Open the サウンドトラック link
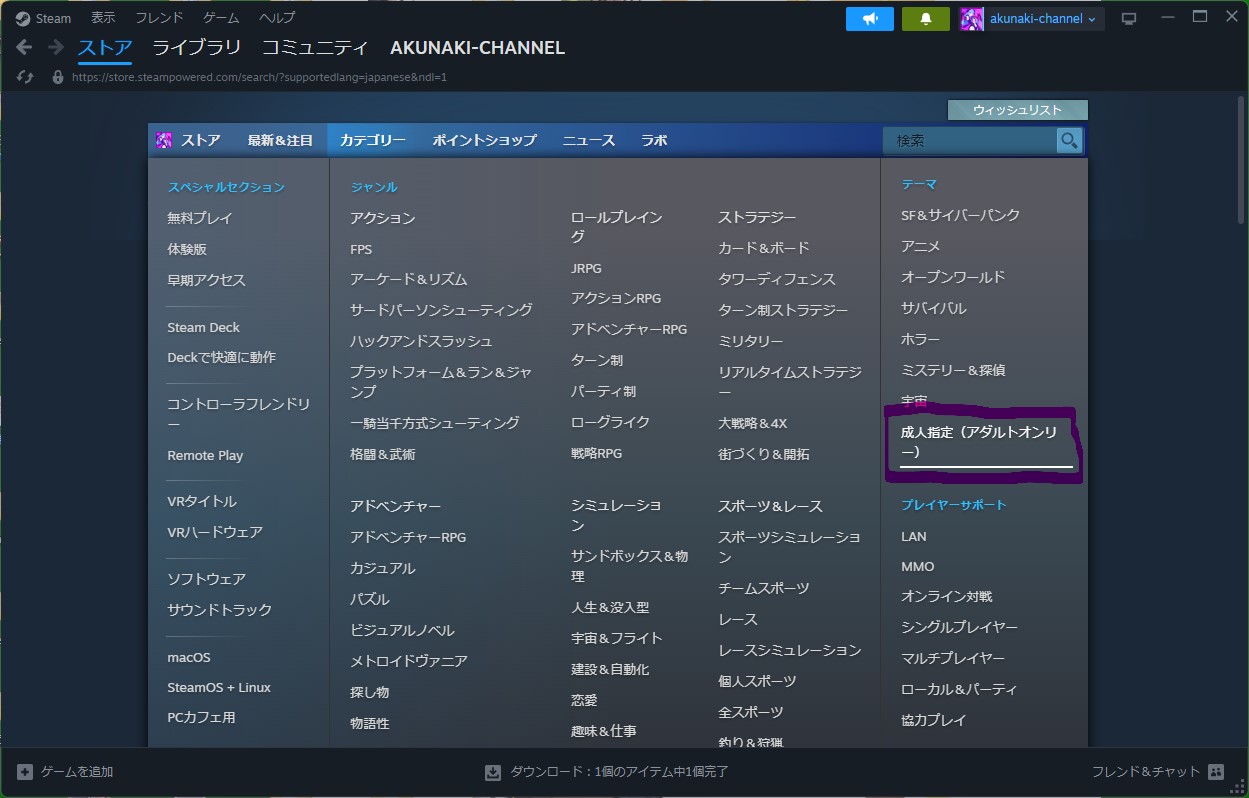Screen dimensions: 1249x798 coord(219,610)
